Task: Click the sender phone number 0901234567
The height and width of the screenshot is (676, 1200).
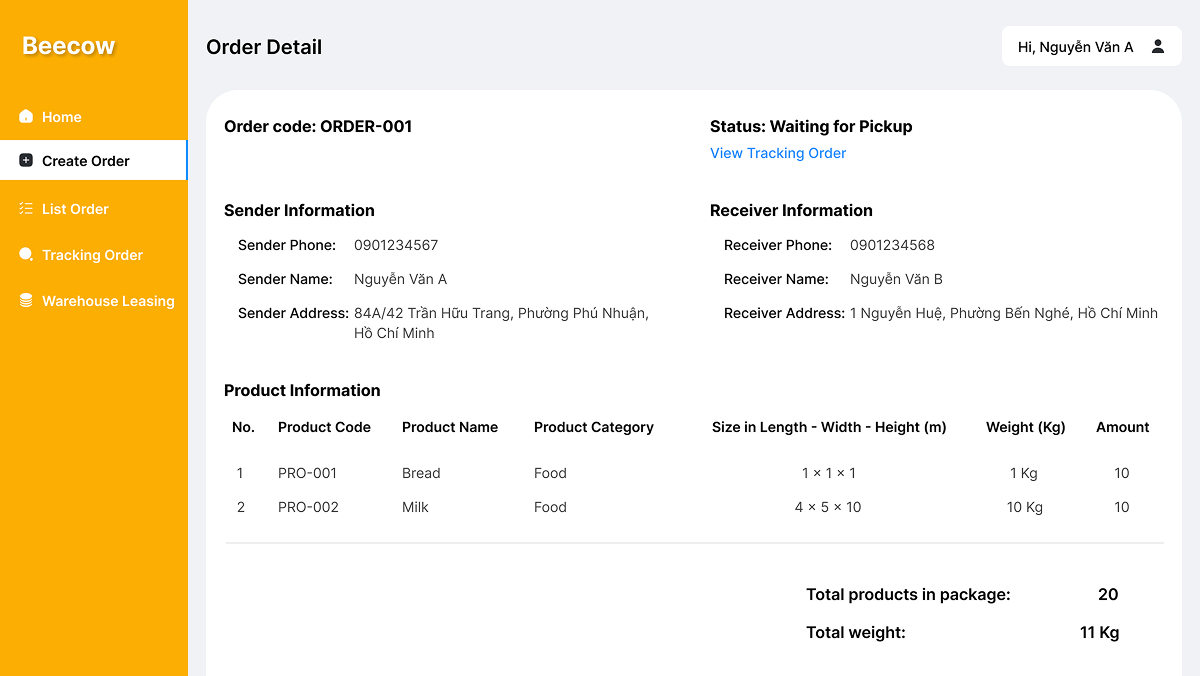Action: 396,245
